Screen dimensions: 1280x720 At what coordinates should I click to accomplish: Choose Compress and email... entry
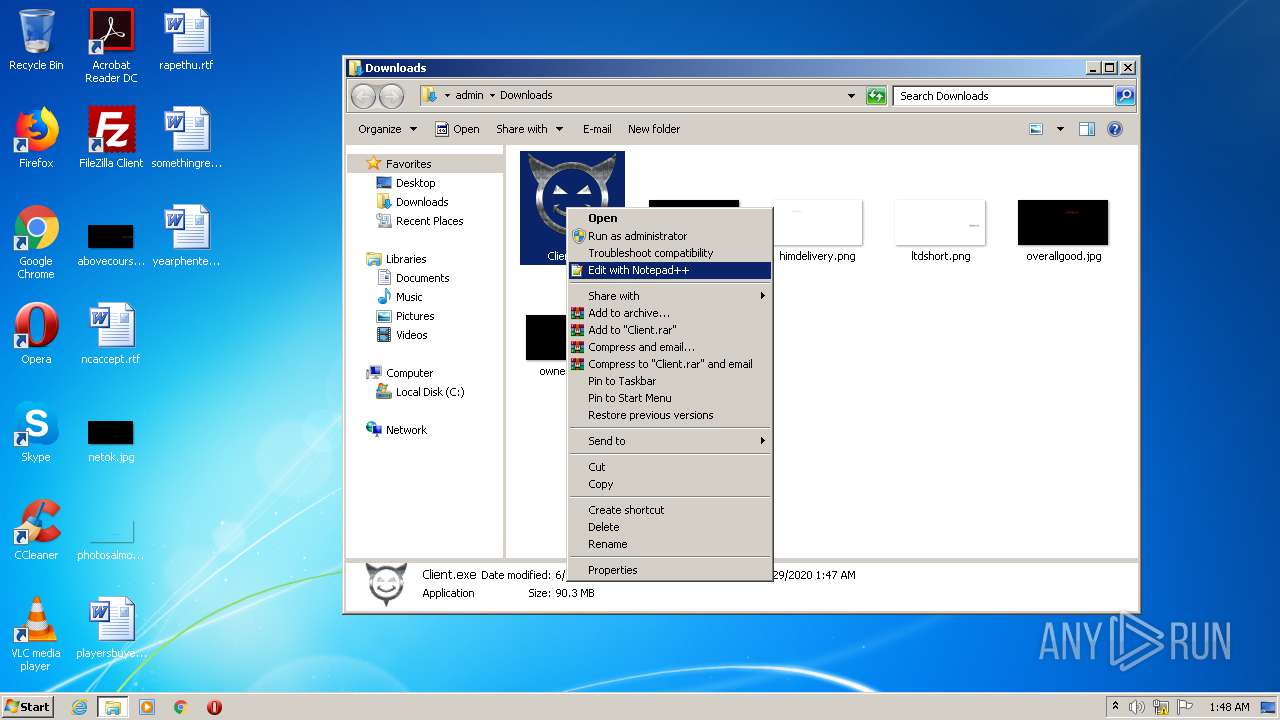click(x=670, y=347)
